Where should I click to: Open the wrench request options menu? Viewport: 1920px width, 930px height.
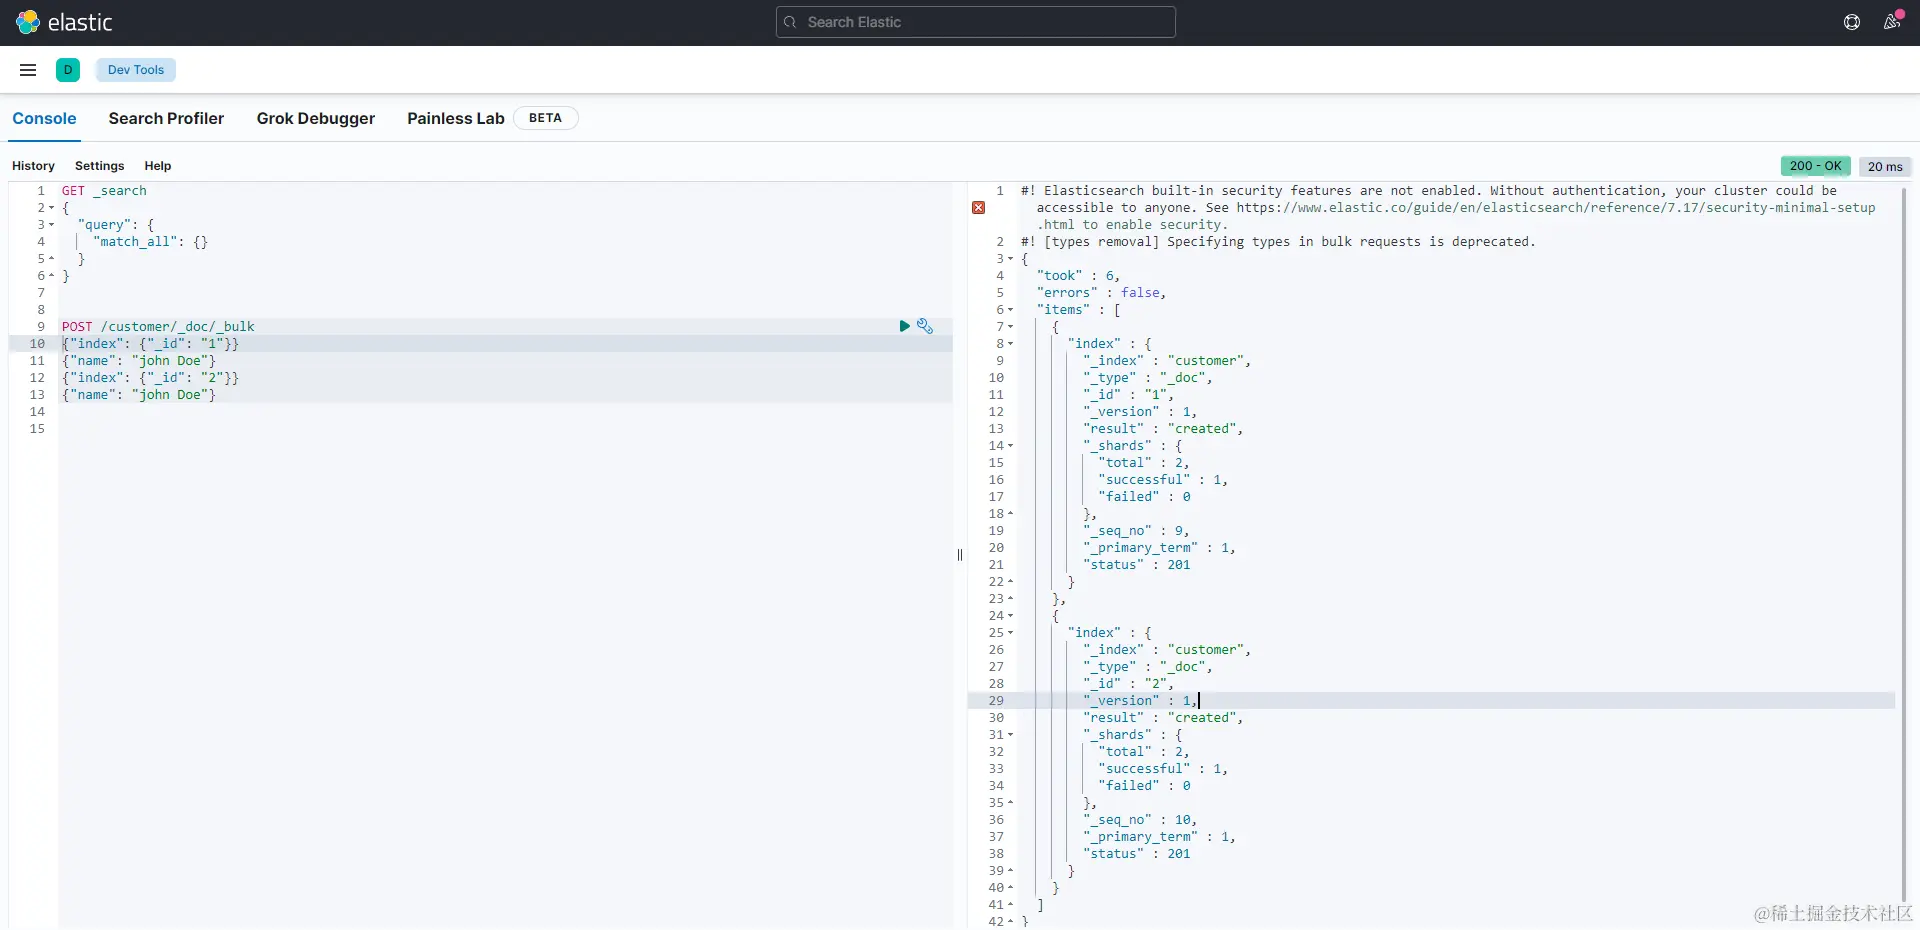click(925, 326)
